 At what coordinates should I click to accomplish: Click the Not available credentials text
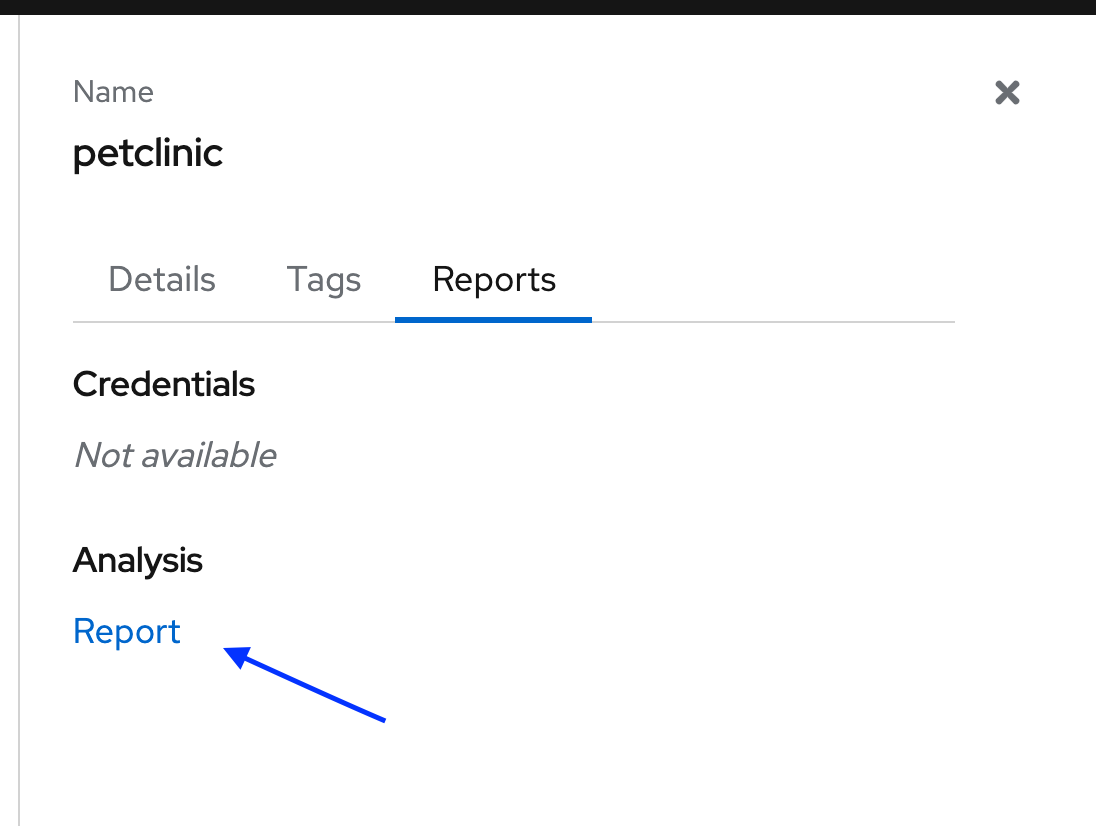[175, 455]
